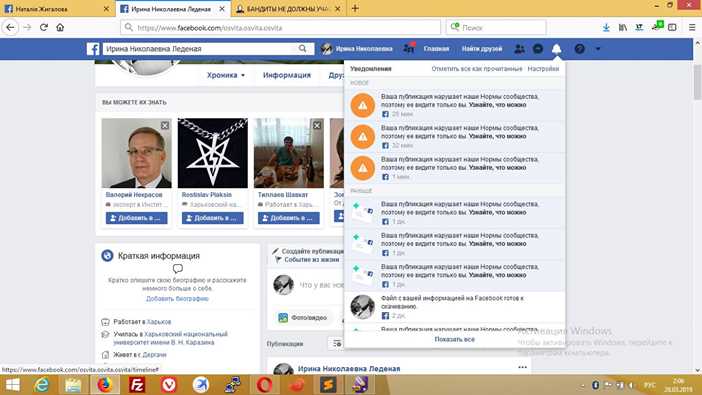The width and height of the screenshot is (702, 395).
Task: Open the help question mark icon
Action: click(579, 49)
